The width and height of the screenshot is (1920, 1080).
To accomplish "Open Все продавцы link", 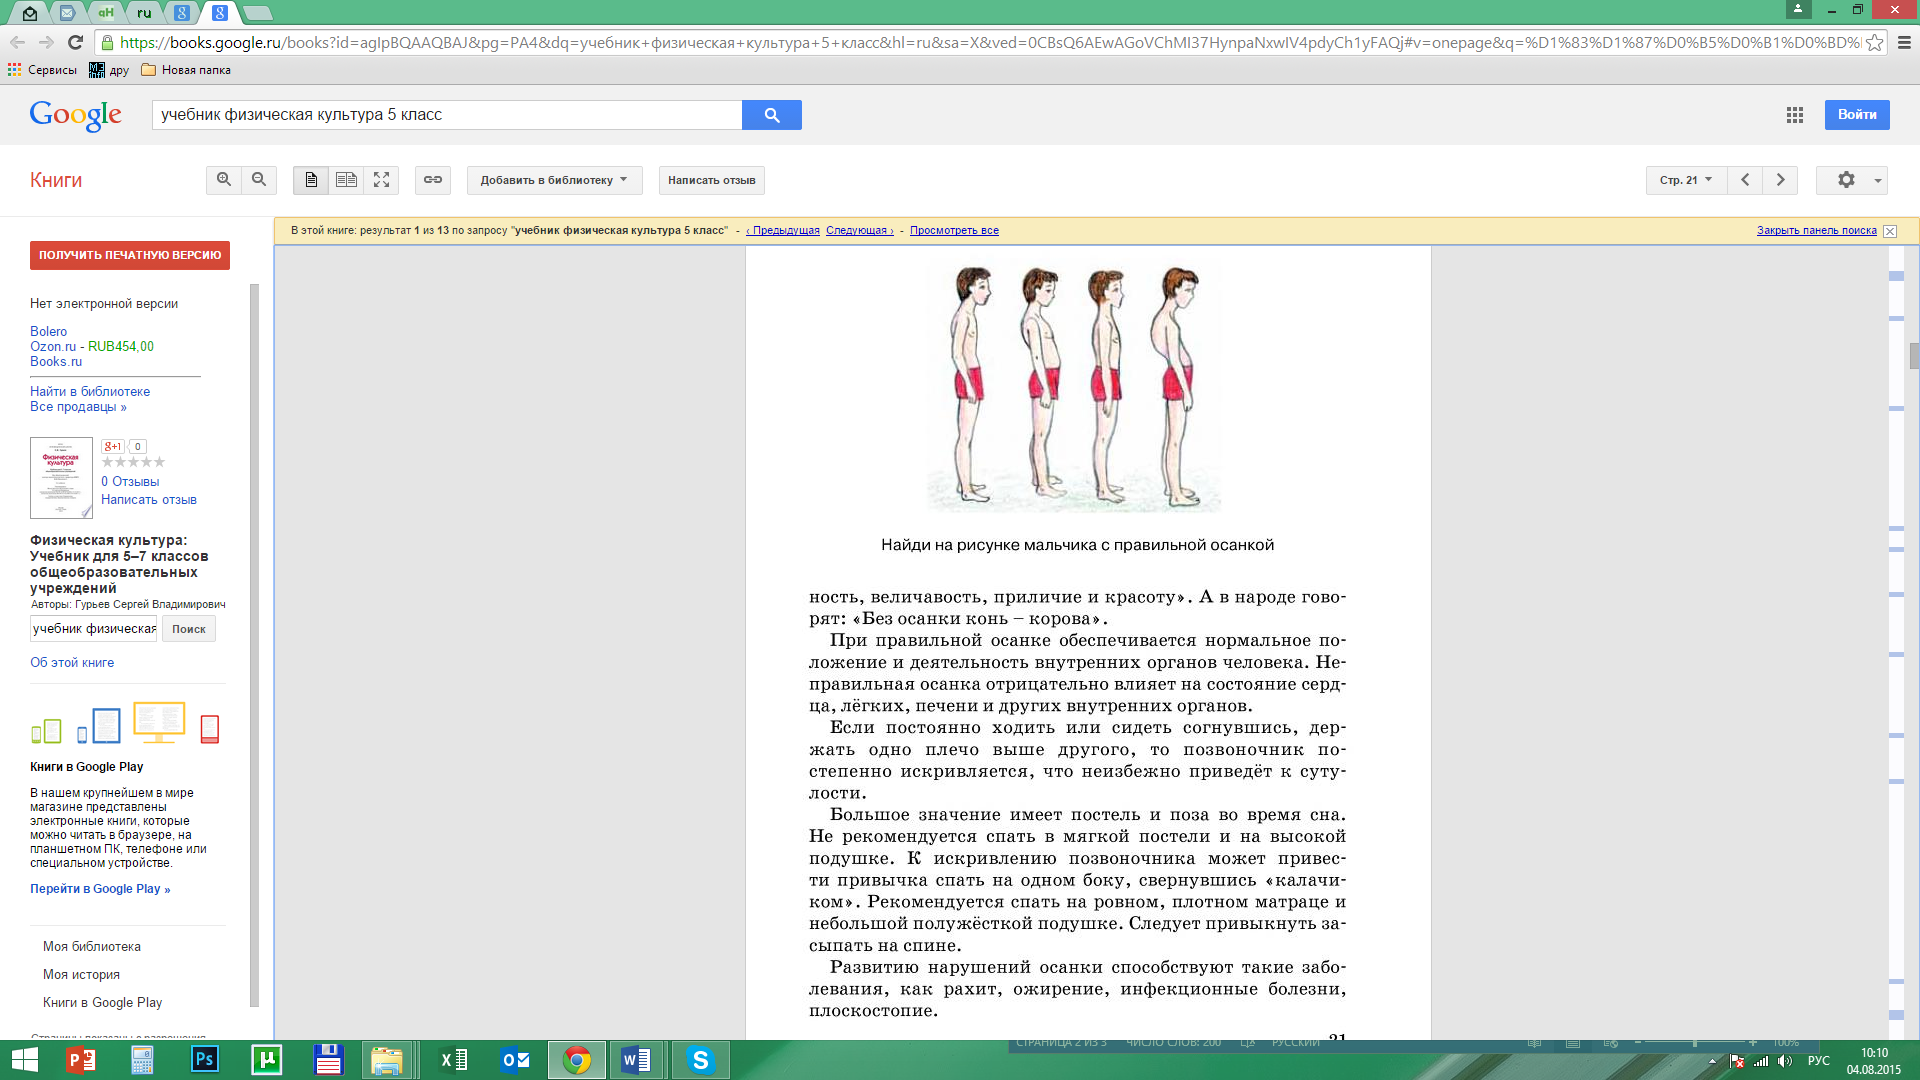I will 78,407.
